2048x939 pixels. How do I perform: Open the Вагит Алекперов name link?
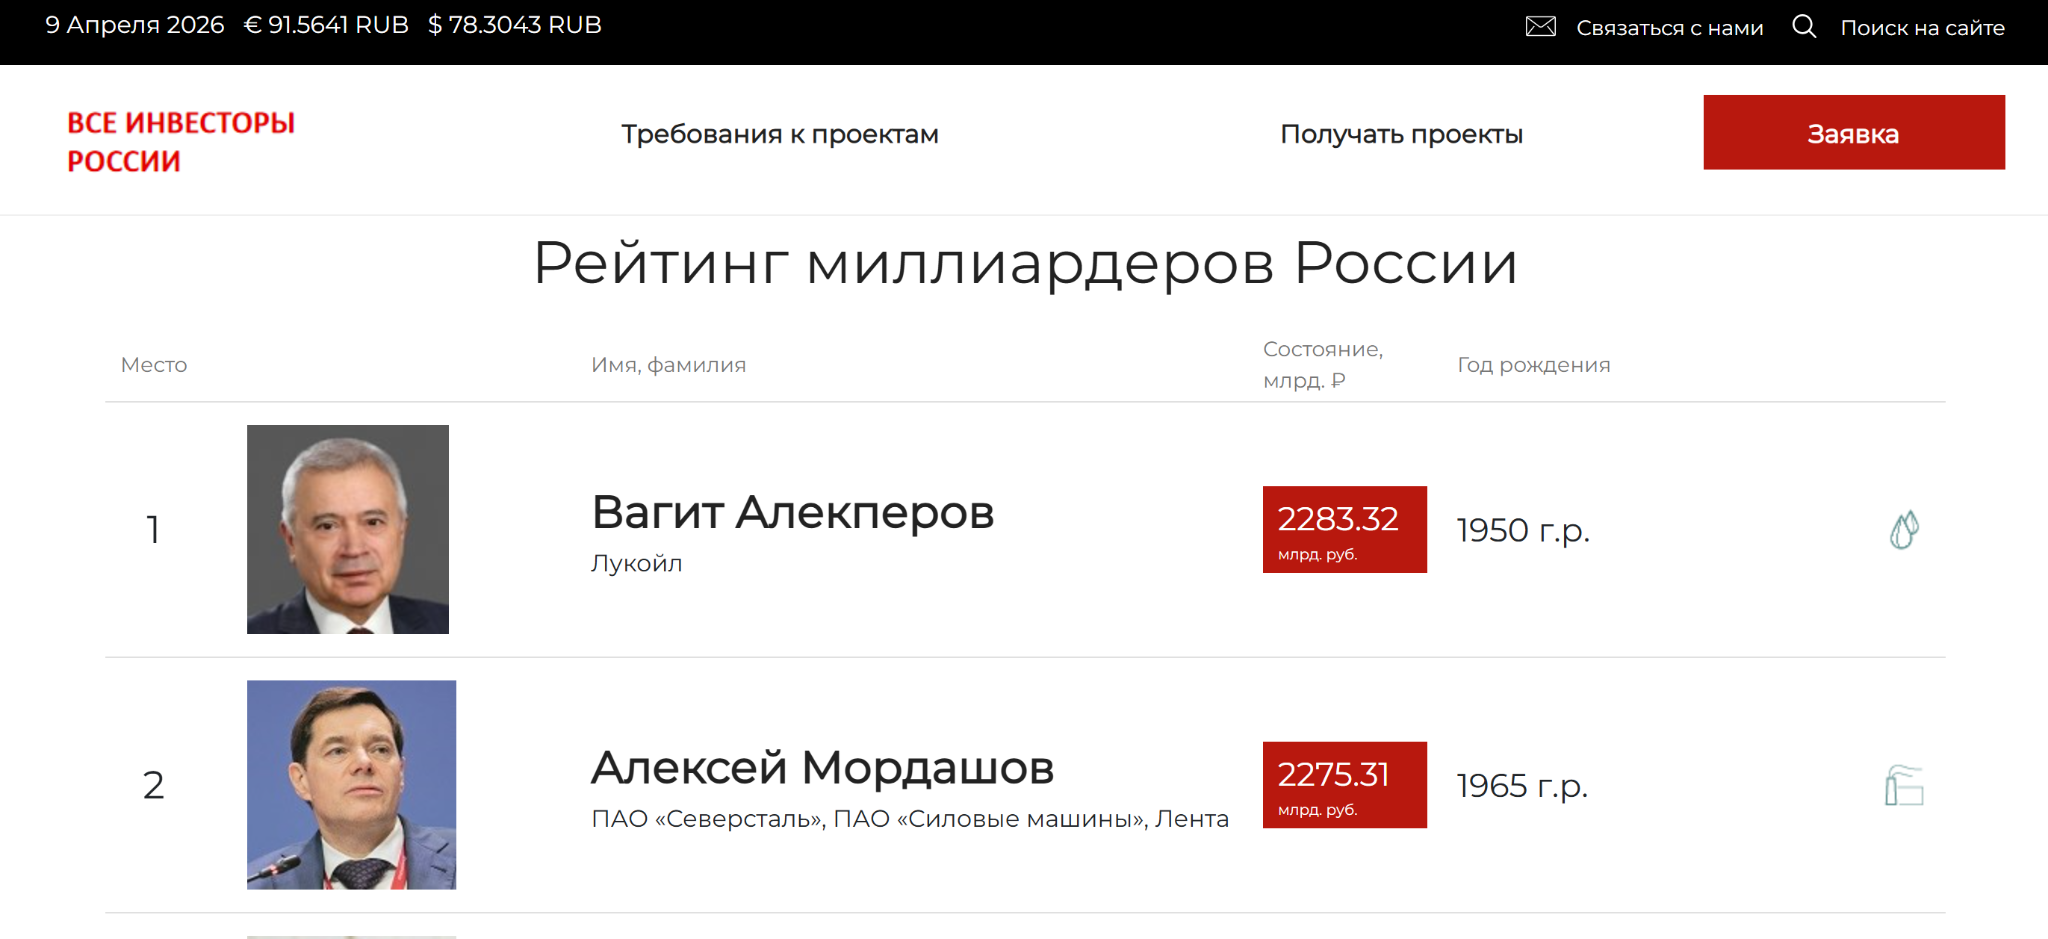pos(792,512)
